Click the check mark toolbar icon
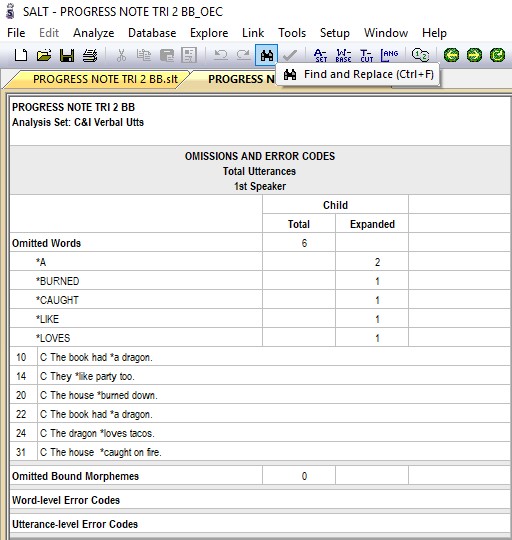 (x=290, y=55)
